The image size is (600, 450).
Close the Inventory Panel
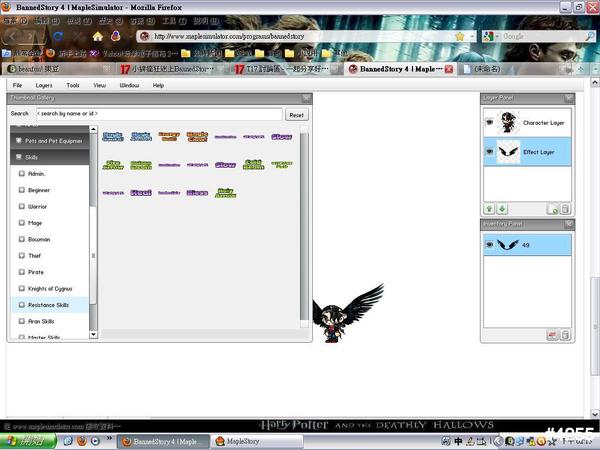569,224
